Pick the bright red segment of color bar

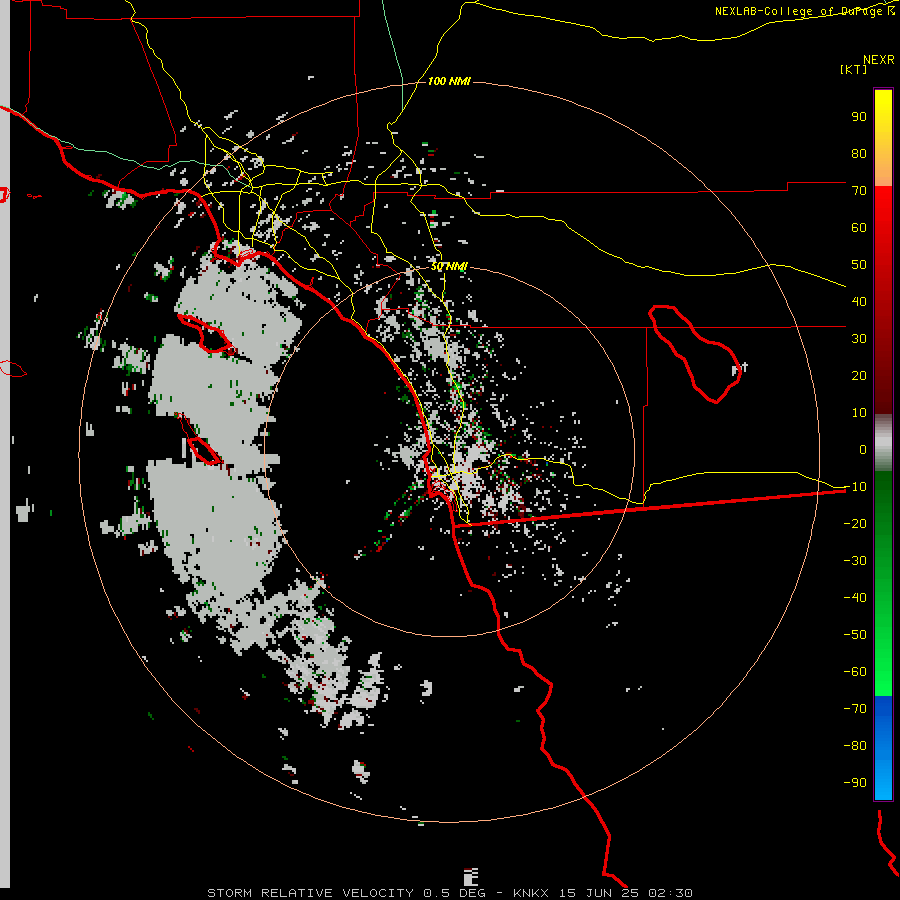coord(883,300)
